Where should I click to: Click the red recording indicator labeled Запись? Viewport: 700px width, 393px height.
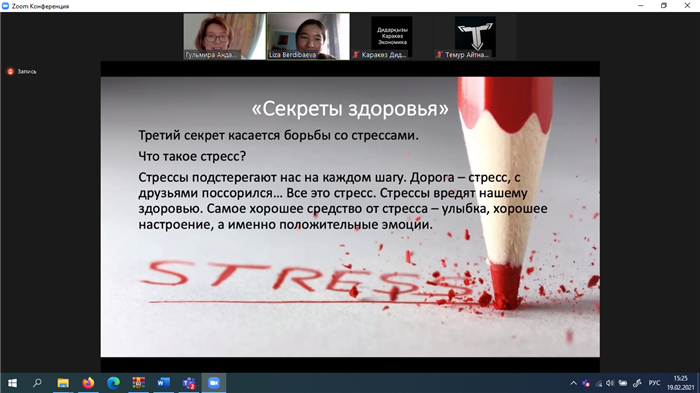coord(21,71)
